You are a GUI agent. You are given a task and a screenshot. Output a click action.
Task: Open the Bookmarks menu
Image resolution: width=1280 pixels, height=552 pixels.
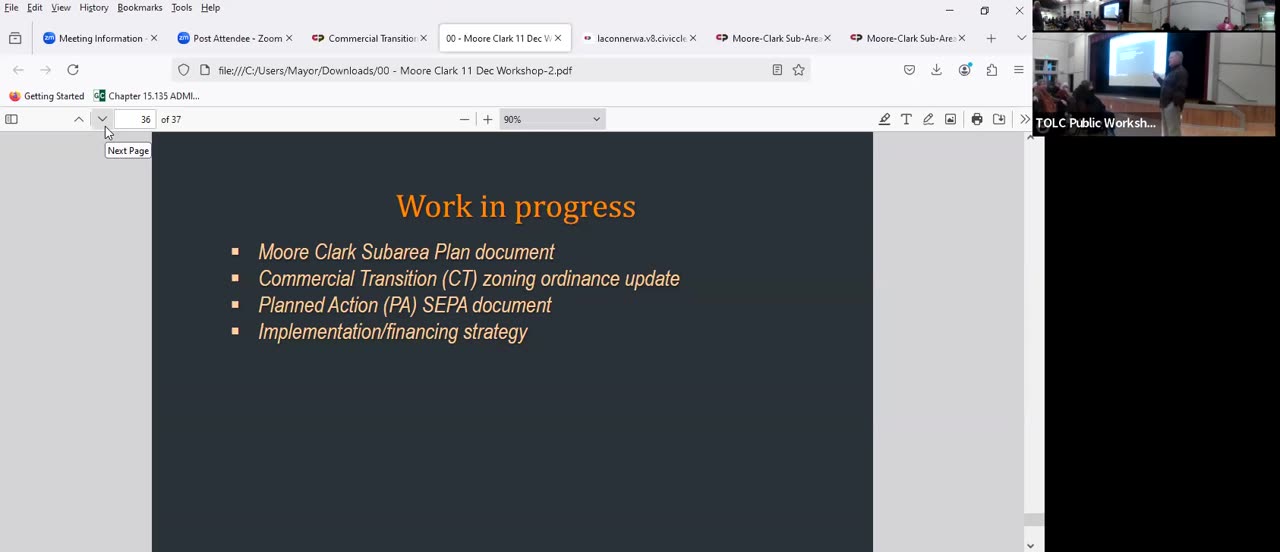click(x=140, y=7)
